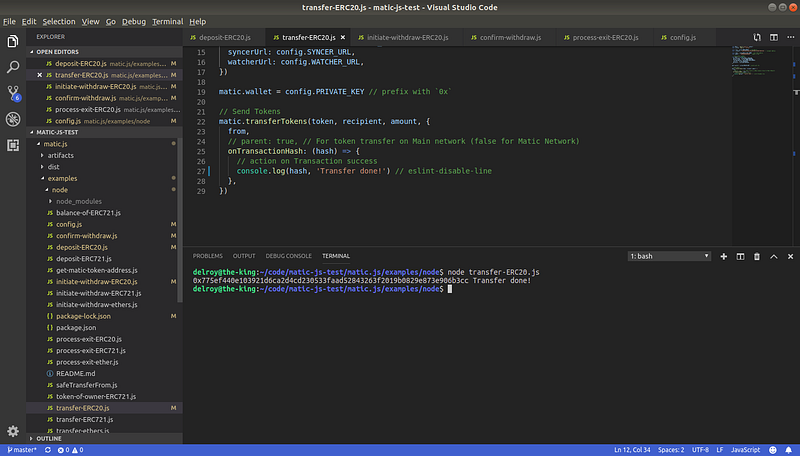The image size is (800, 456).
Task: Open the Extensions view icon
Action: (13, 145)
